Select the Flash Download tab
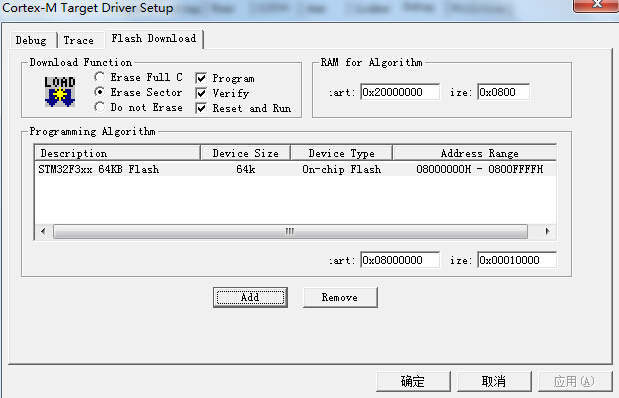 pyautogui.click(x=154, y=39)
